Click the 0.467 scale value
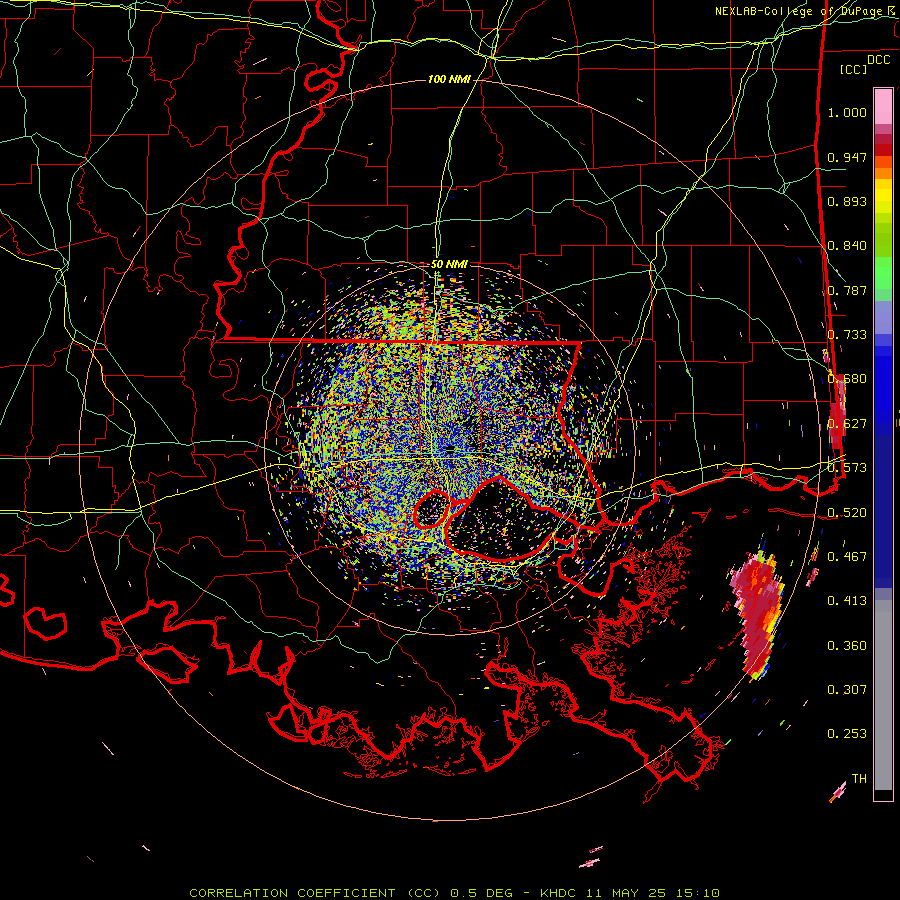The width and height of the screenshot is (900, 900). coord(847,556)
